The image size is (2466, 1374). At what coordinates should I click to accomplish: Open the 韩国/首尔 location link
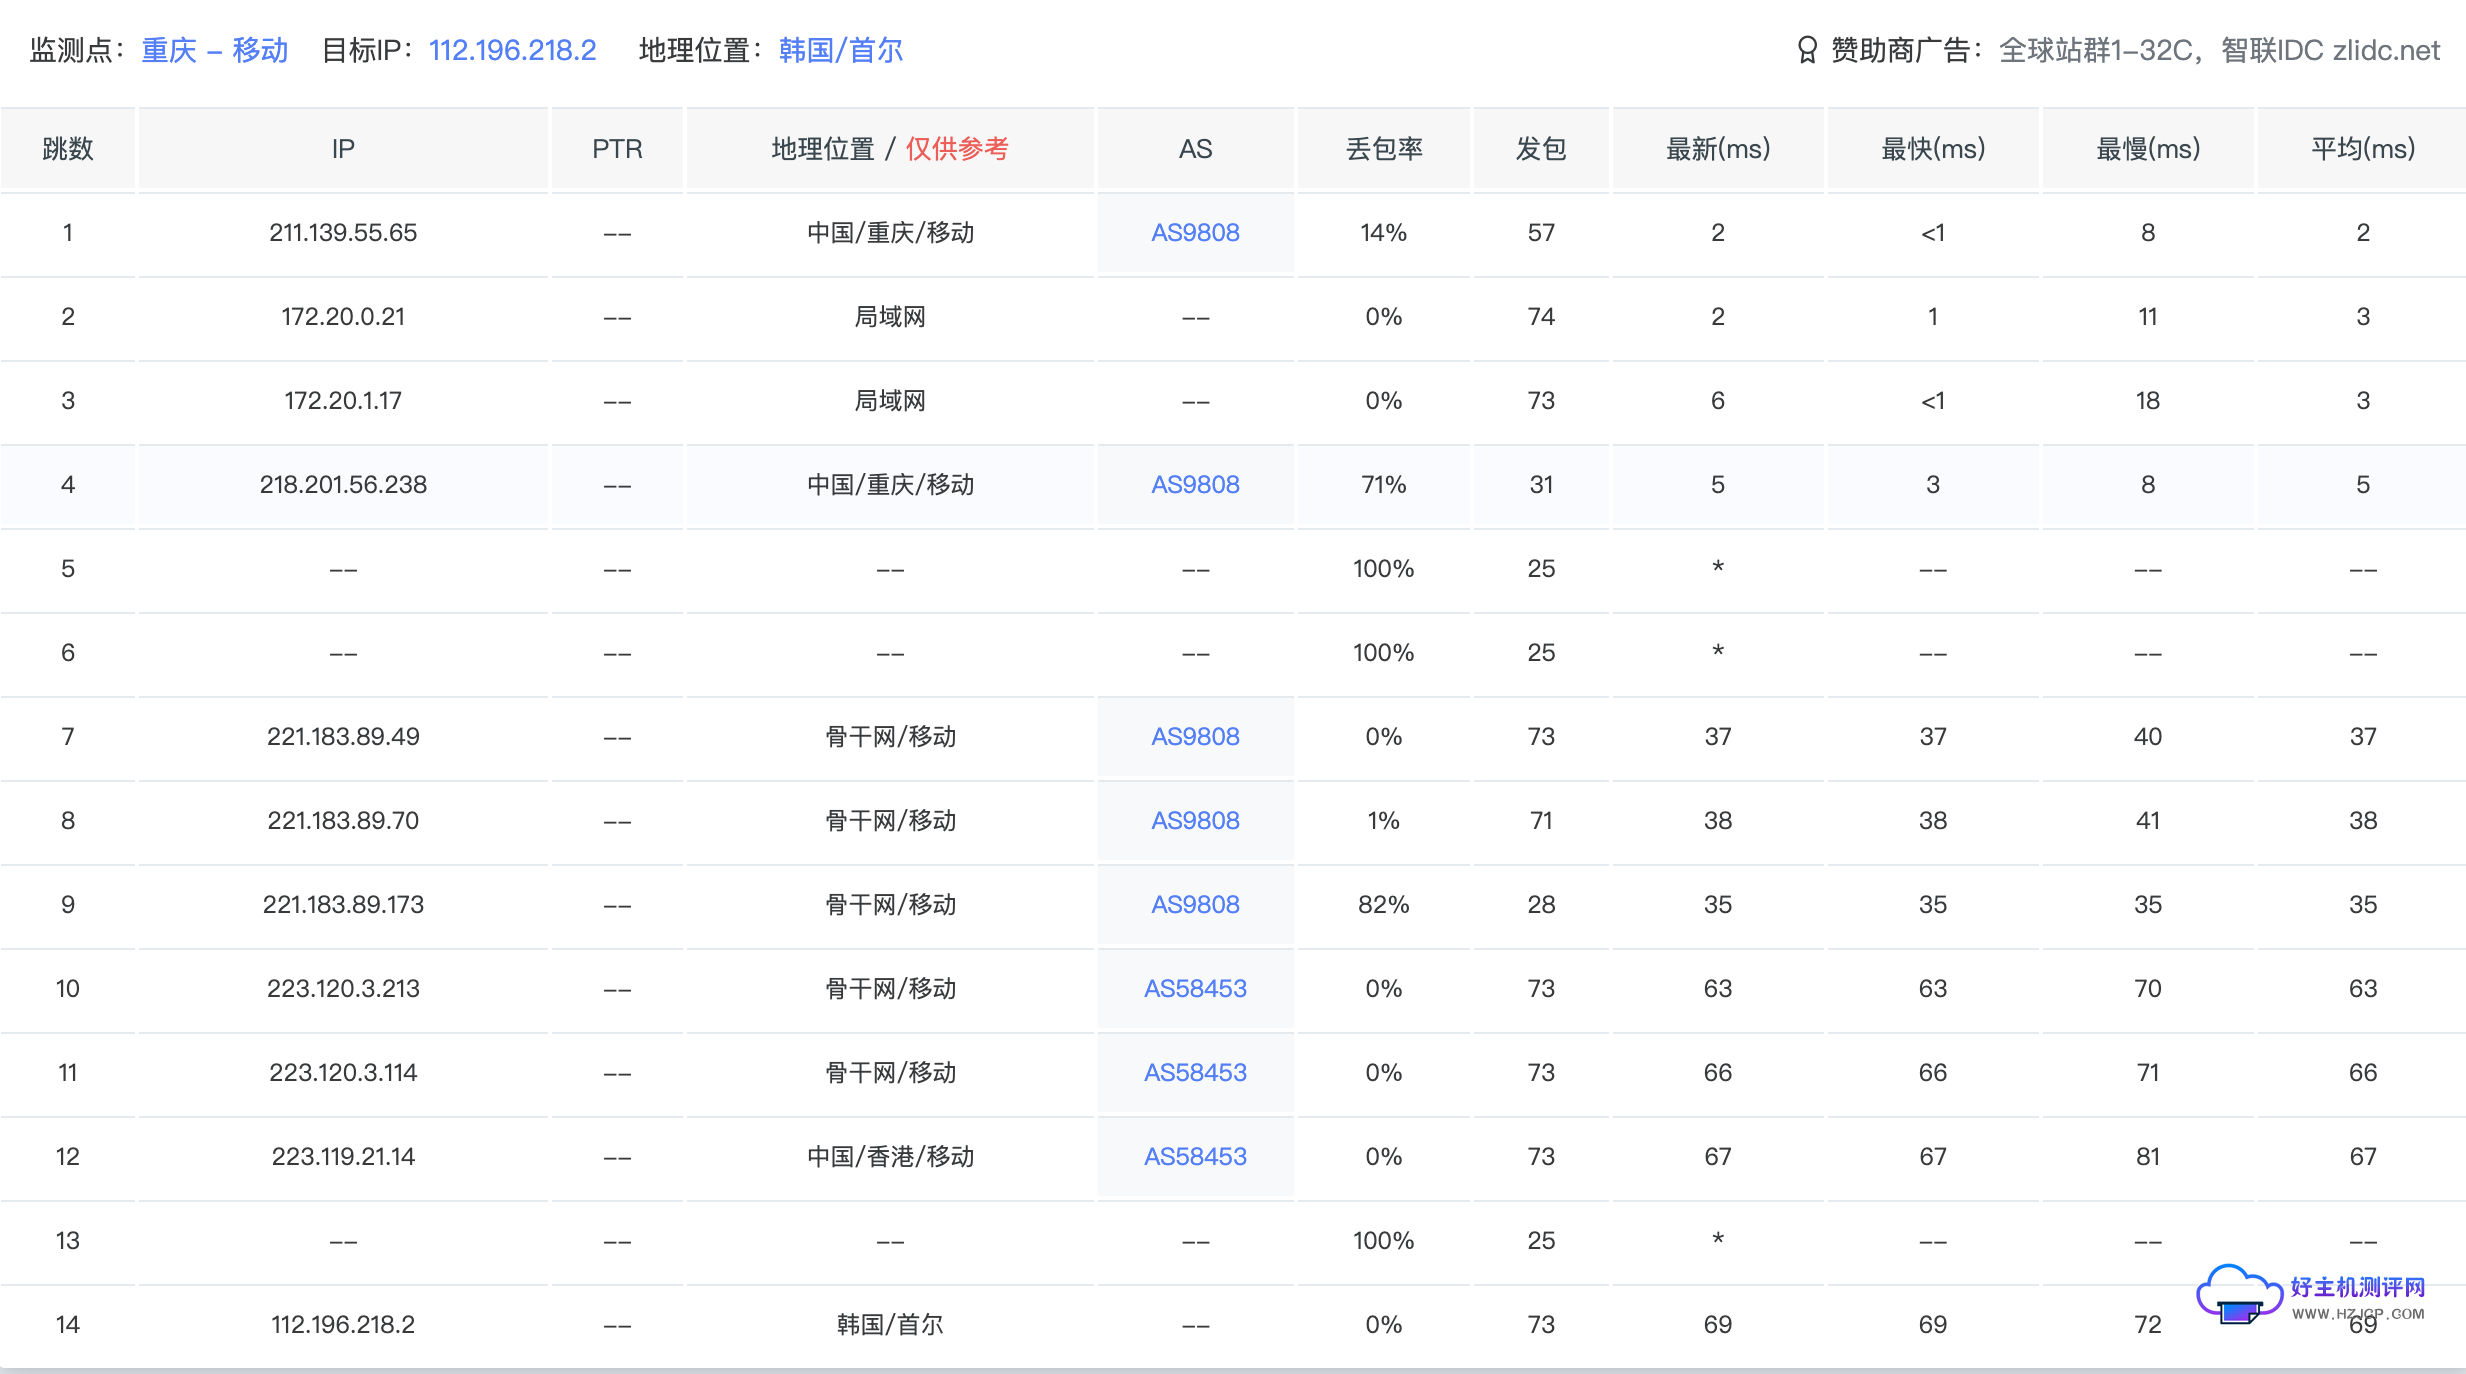(x=840, y=50)
